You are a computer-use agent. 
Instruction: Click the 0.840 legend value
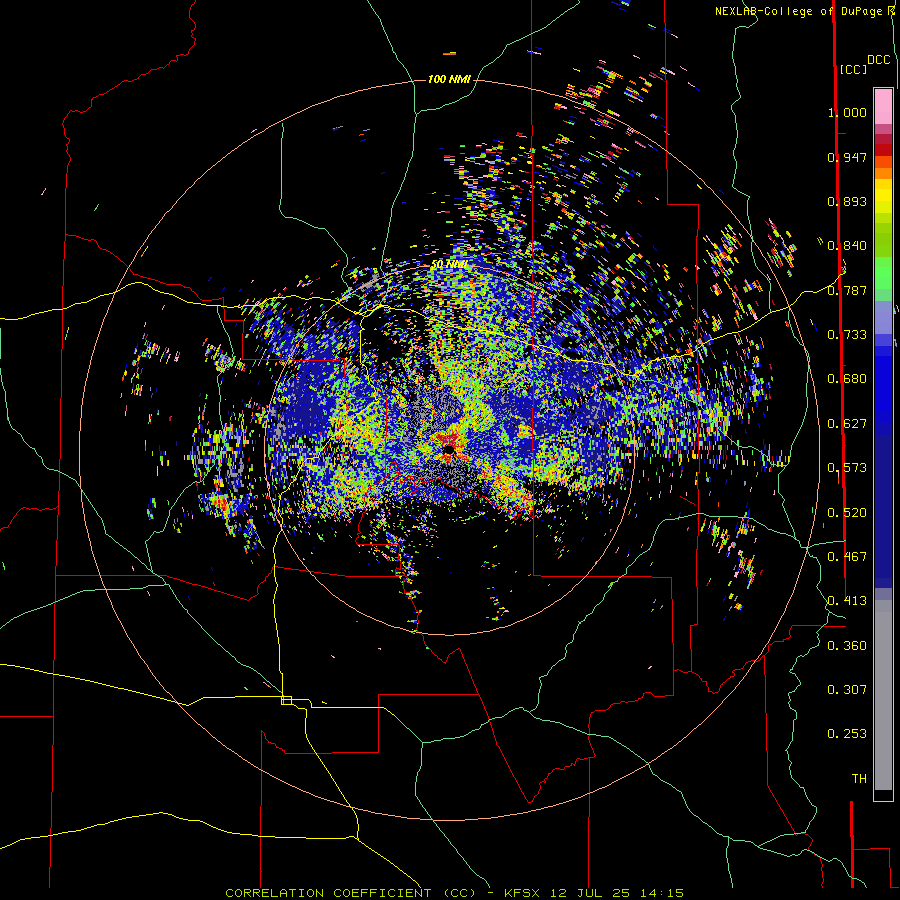[x=847, y=246]
